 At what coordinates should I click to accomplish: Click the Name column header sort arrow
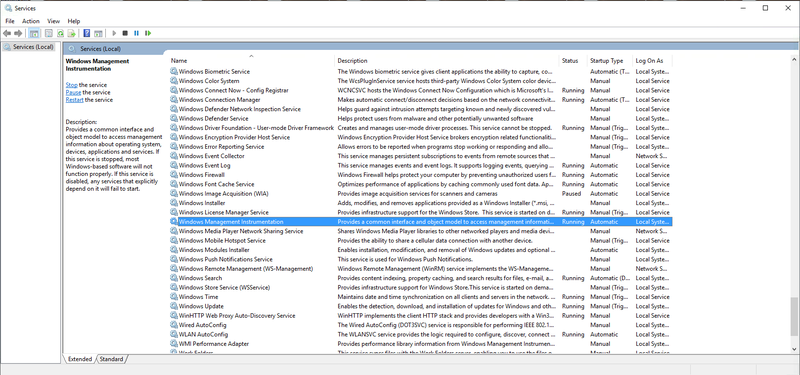[x=252, y=56]
